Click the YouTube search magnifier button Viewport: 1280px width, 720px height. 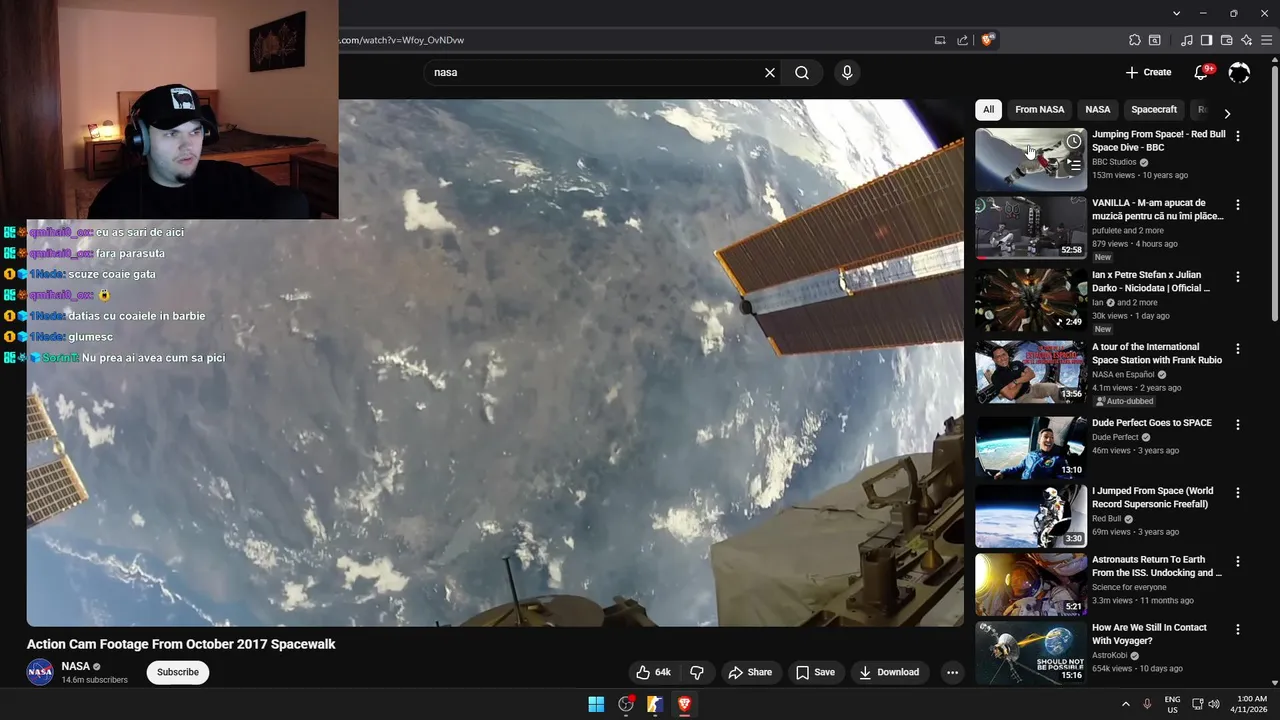click(802, 72)
